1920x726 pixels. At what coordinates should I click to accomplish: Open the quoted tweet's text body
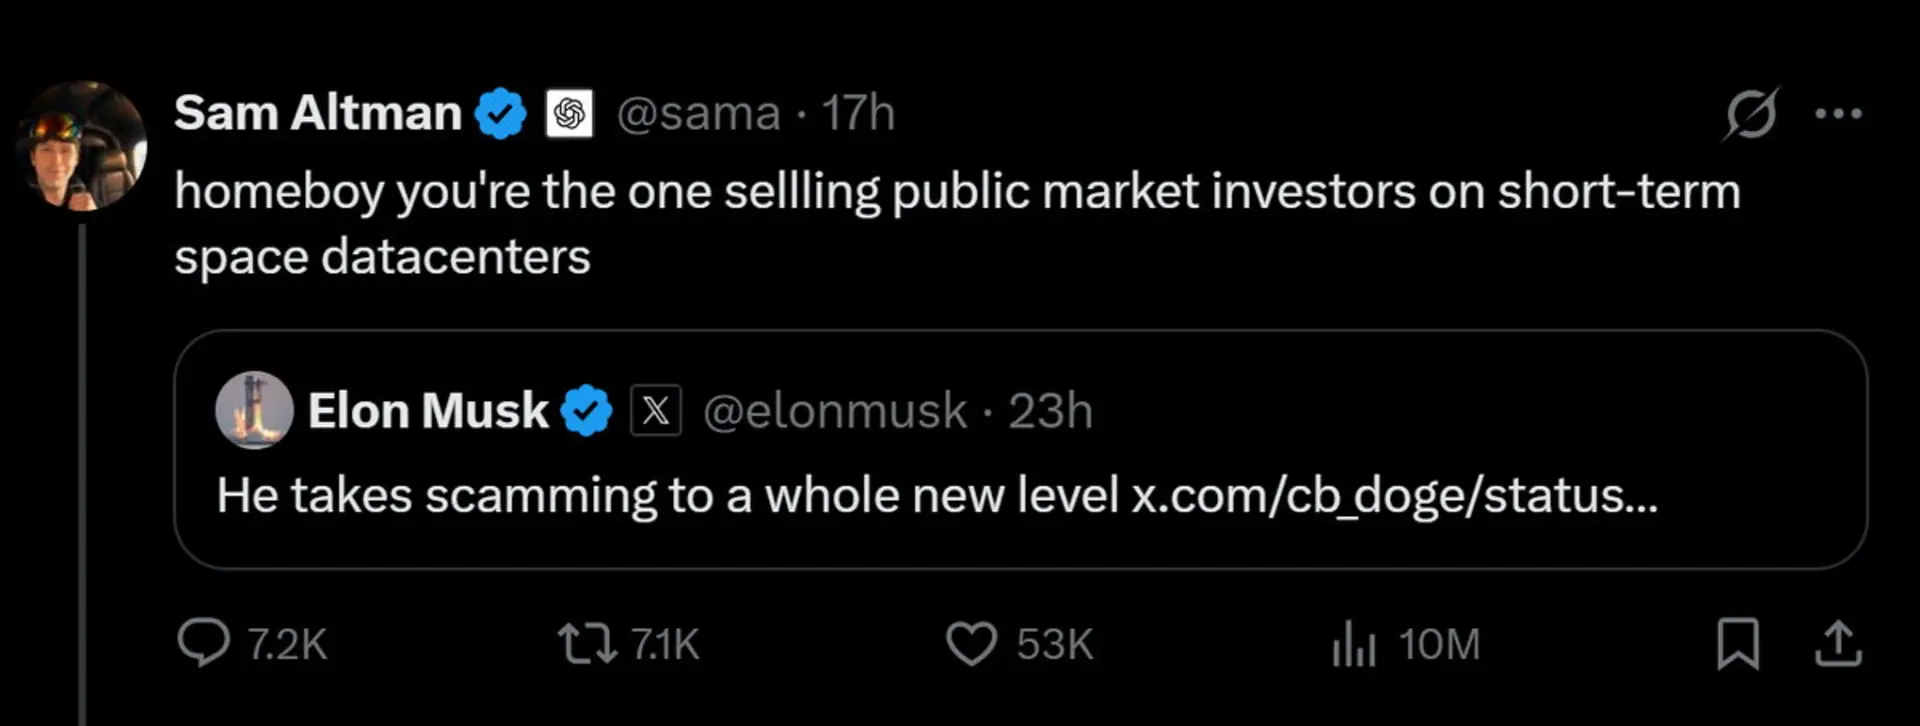tap(937, 495)
